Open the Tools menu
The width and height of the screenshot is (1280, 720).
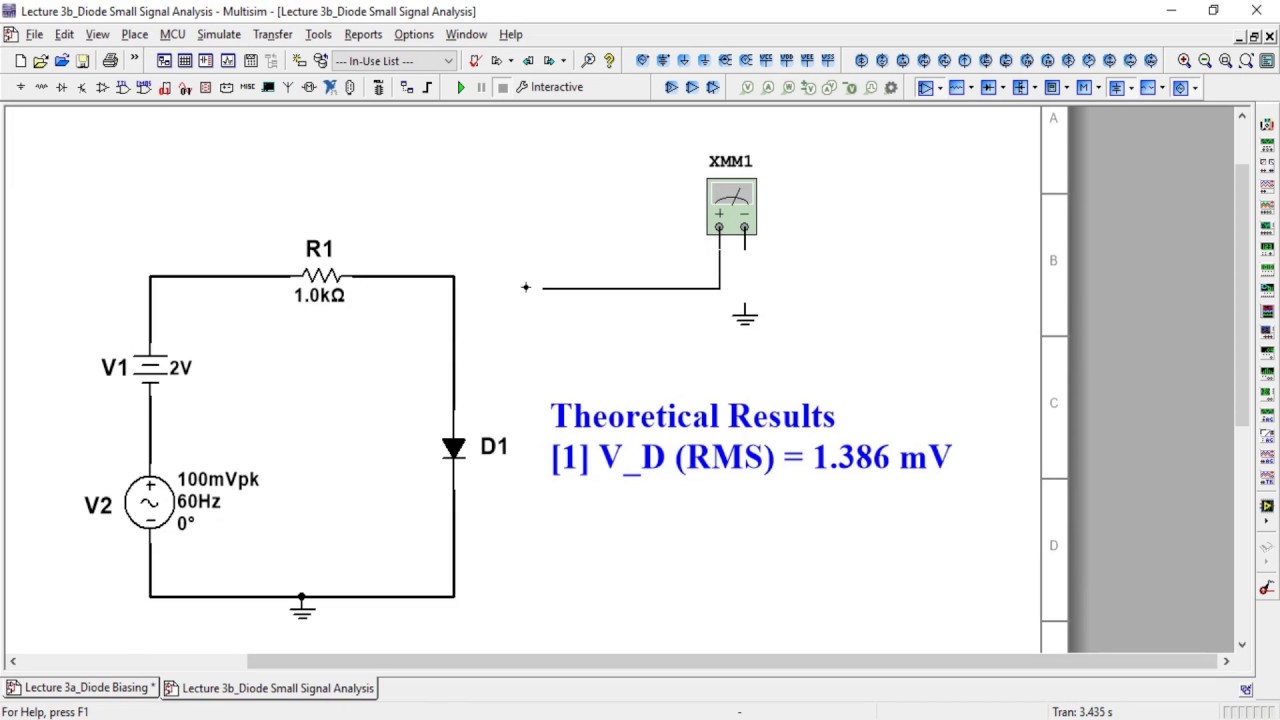tap(318, 34)
